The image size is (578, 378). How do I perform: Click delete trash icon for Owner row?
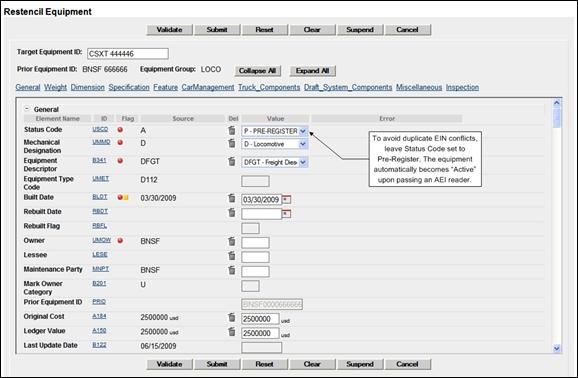[x=231, y=241]
